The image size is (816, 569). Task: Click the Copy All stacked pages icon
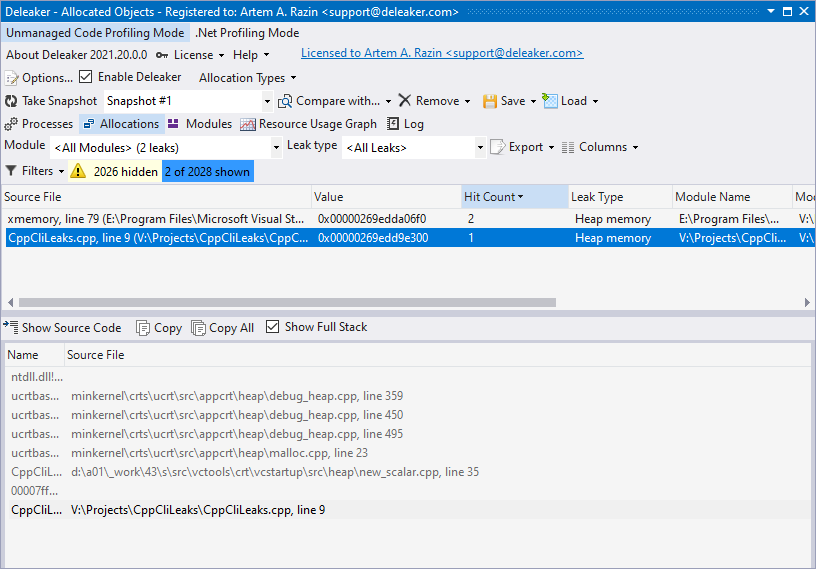(198, 328)
